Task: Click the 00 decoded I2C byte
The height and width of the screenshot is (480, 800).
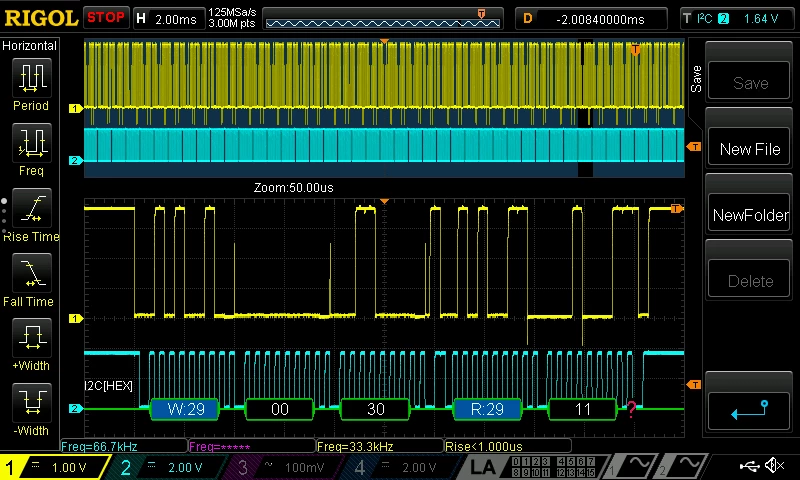Action: 280,409
